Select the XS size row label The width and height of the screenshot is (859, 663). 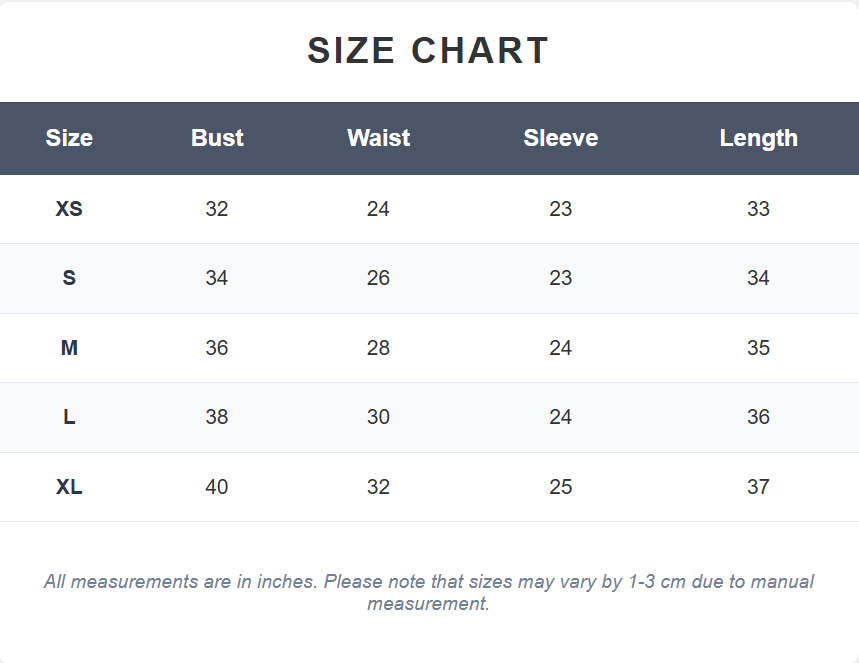69,209
